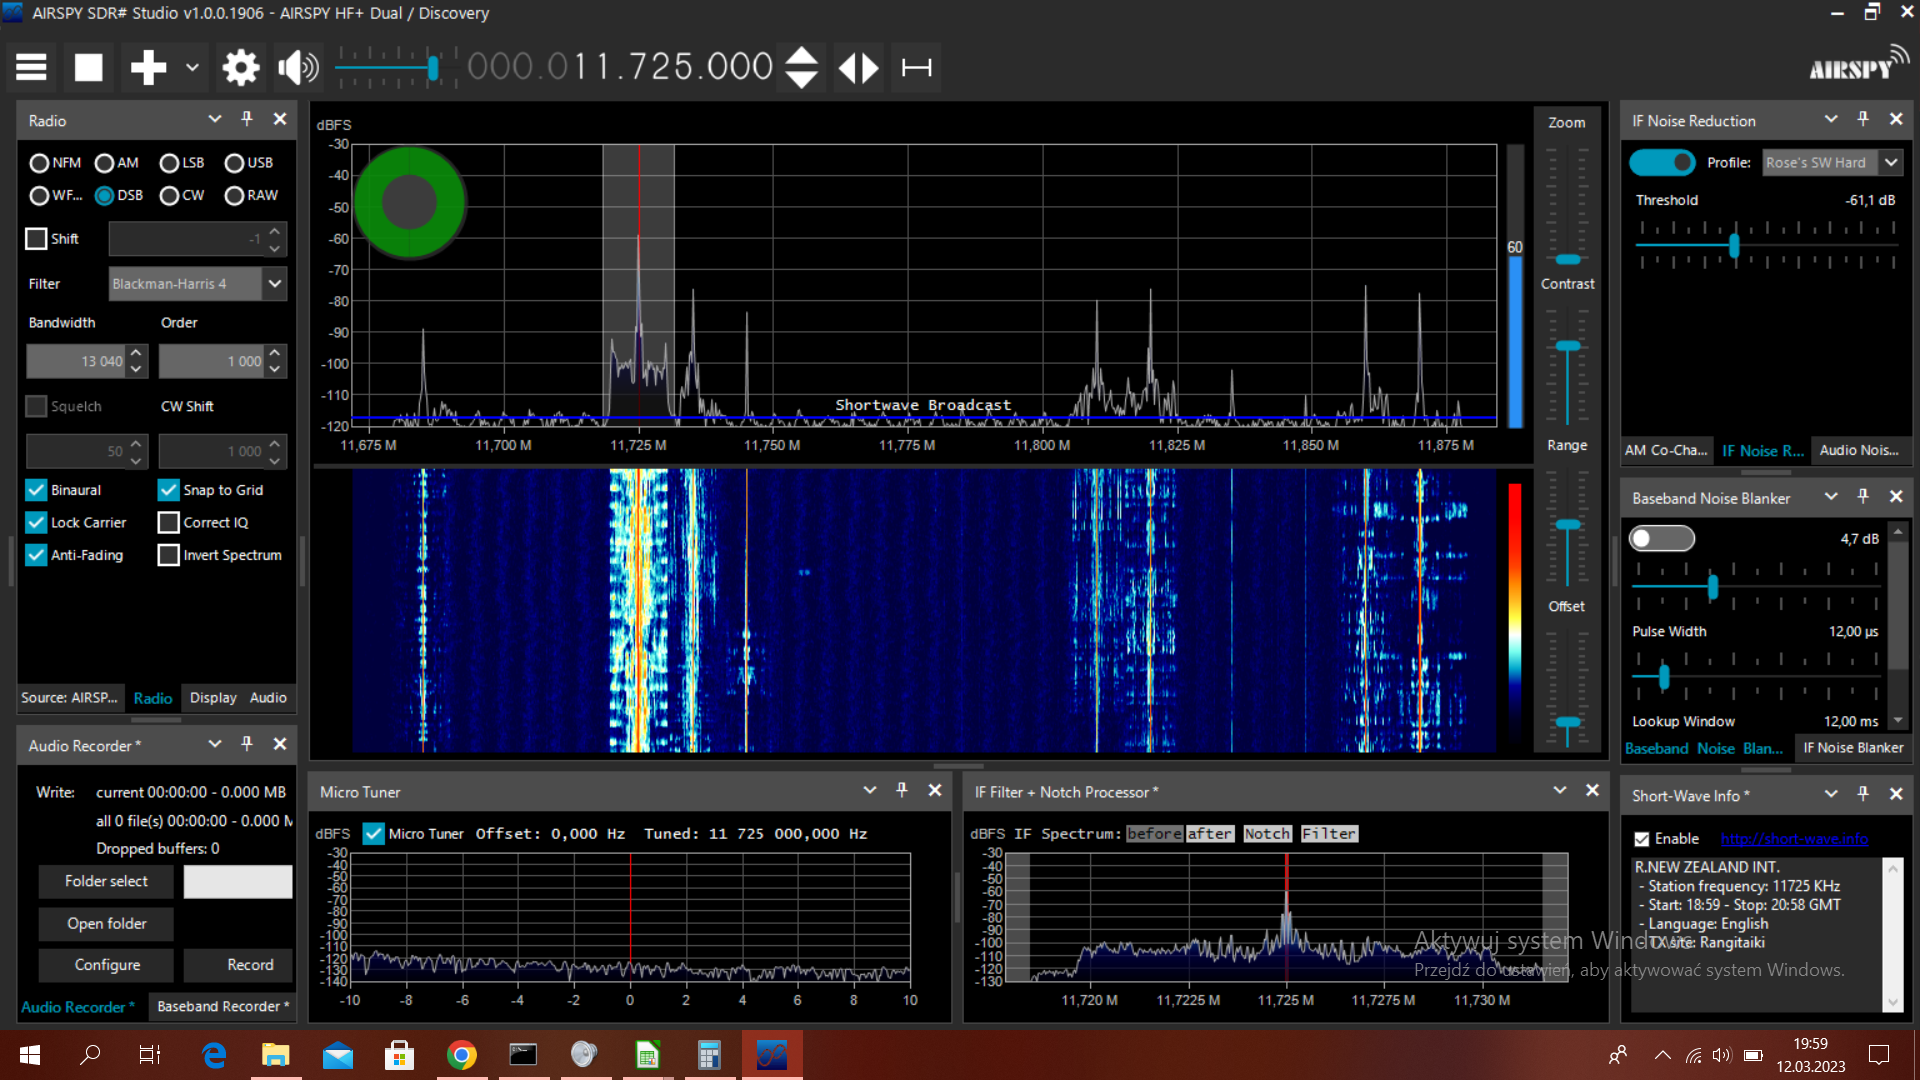Enable Invert Spectrum checkbox
1920x1080 pixels.
click(169, 555)
